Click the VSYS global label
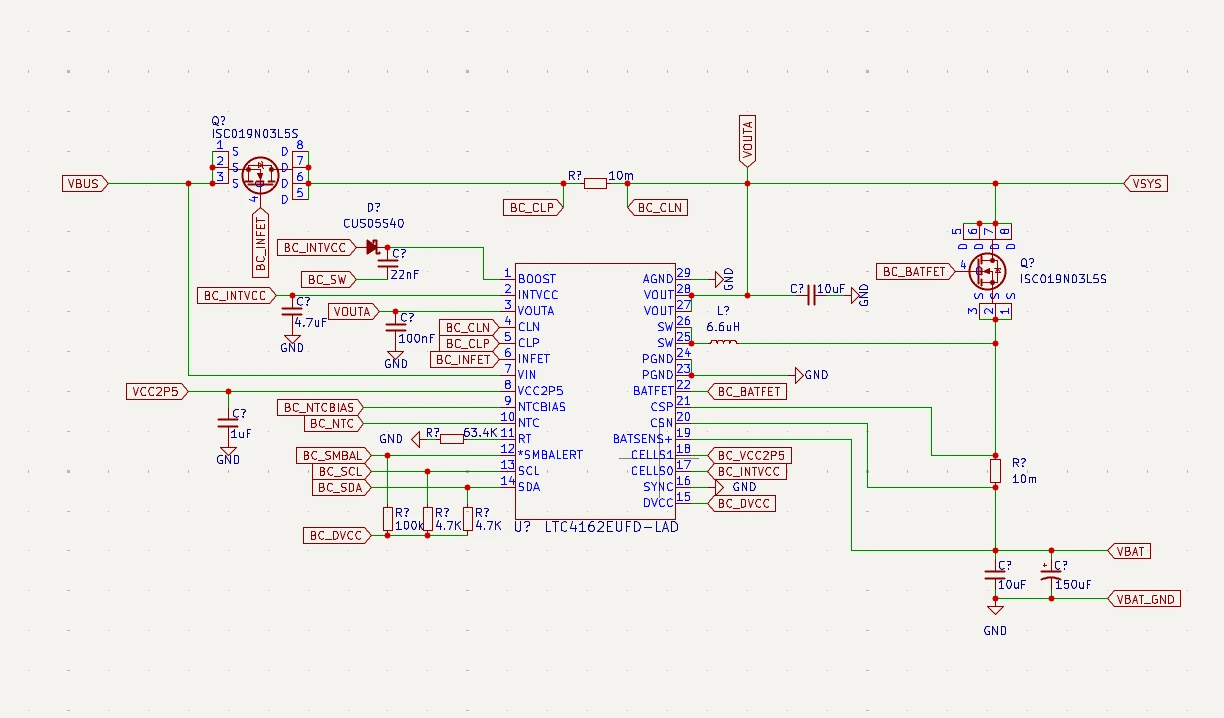The height and width of the screenshot is (718, 1224). (x=1143, y=183)
